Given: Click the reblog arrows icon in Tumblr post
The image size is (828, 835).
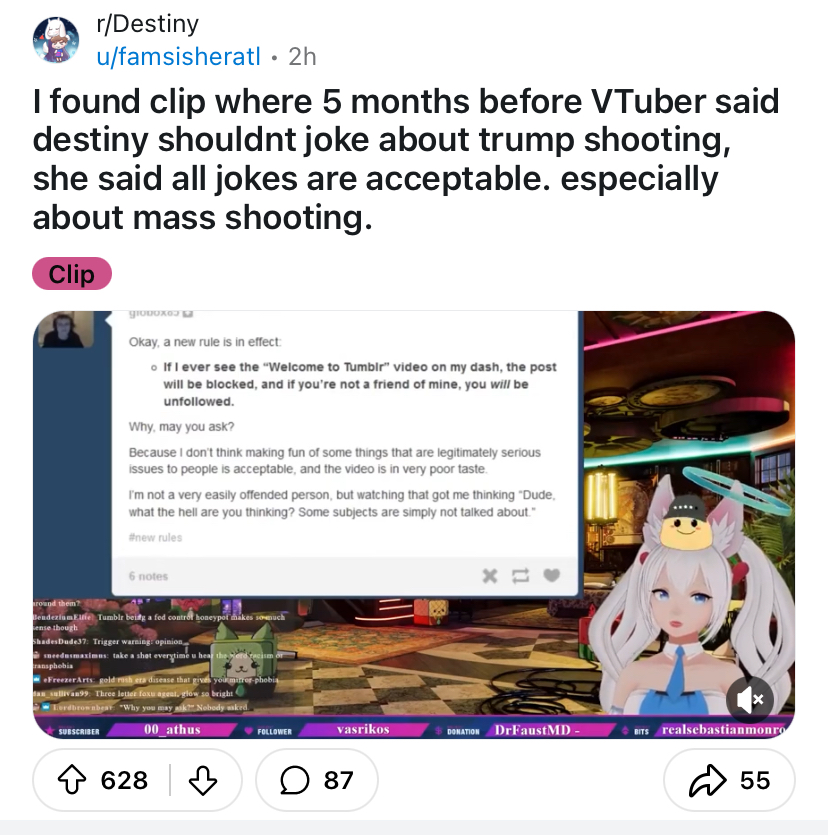Looking at the screenshot, I should [520, 576].
